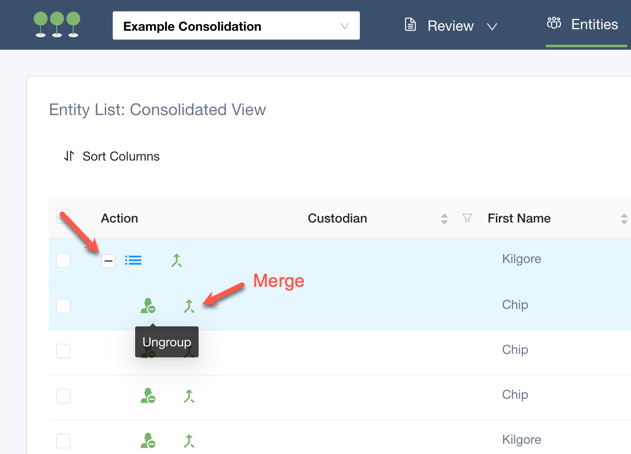This screenshot has width=631, height=454.
Task: Sort the table by First Name arrows
Action: tap(624, 218)
